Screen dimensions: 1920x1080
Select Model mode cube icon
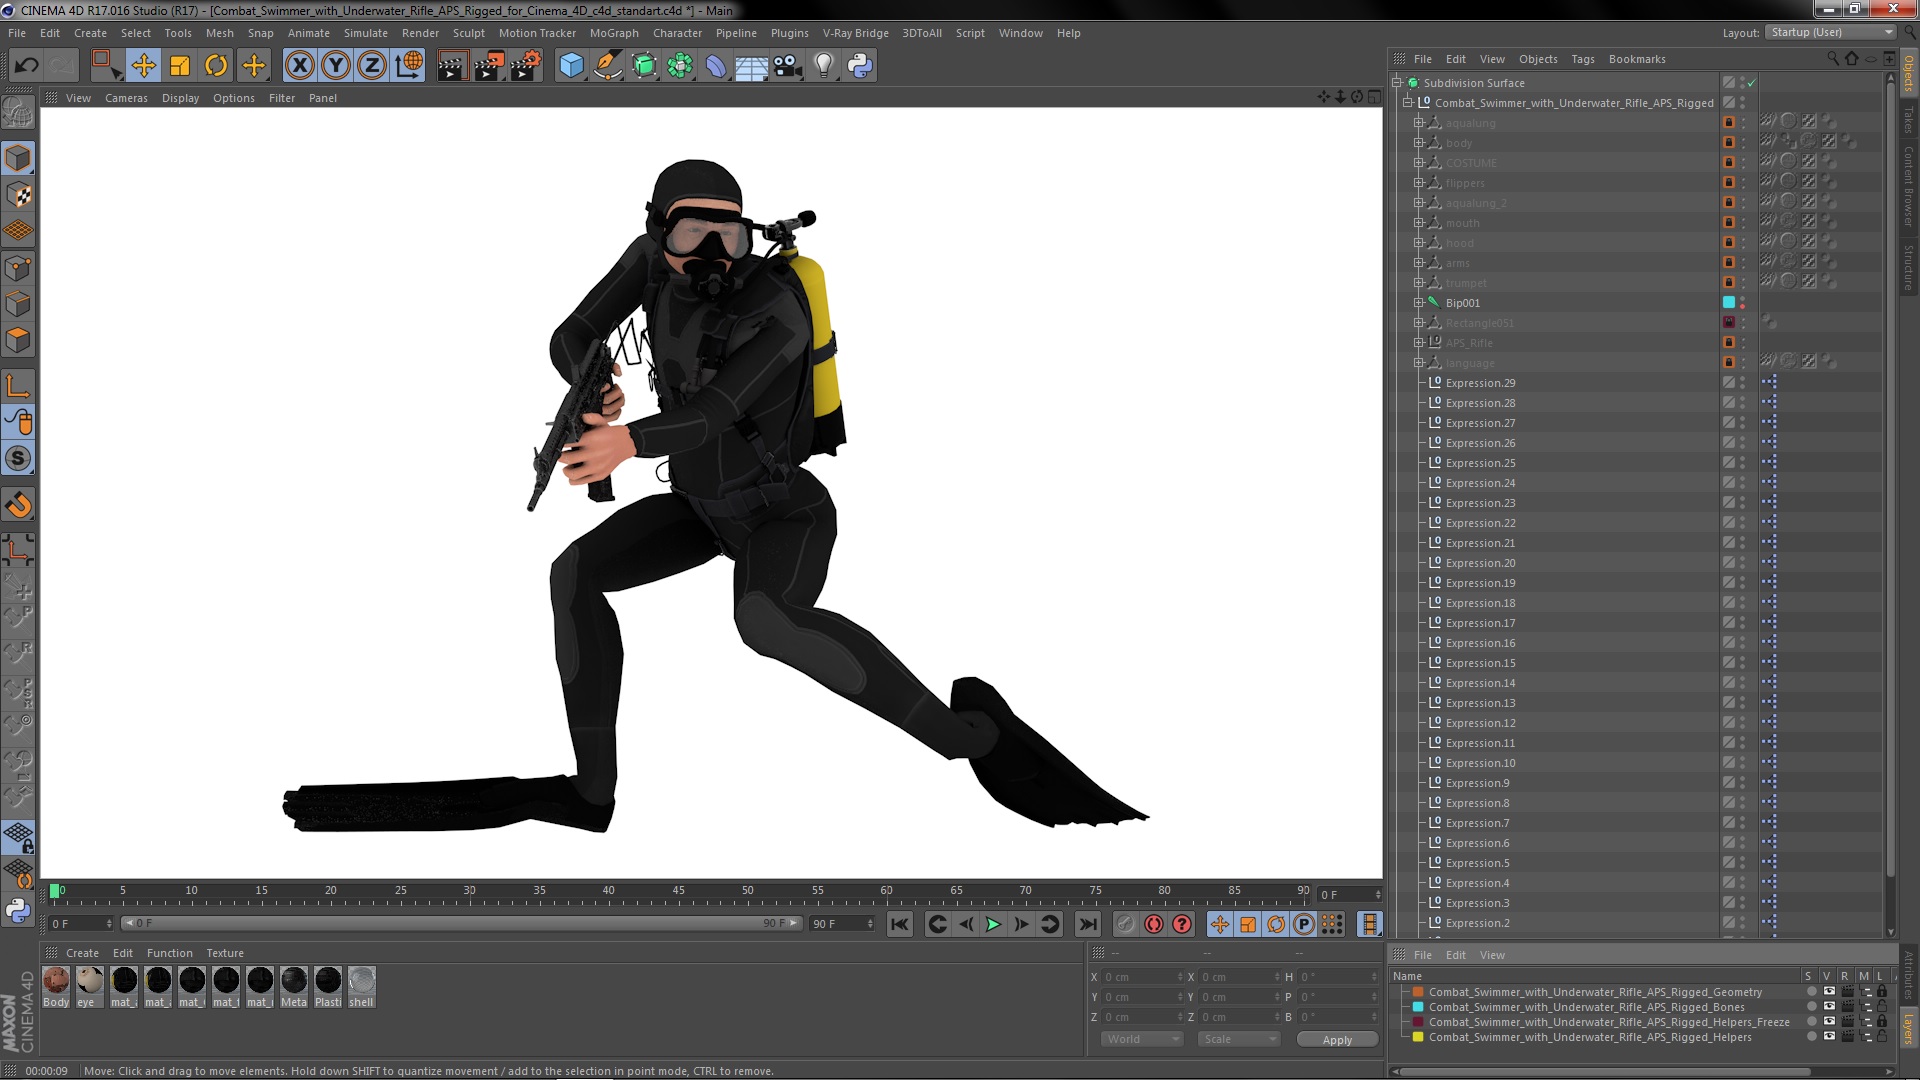18,158
